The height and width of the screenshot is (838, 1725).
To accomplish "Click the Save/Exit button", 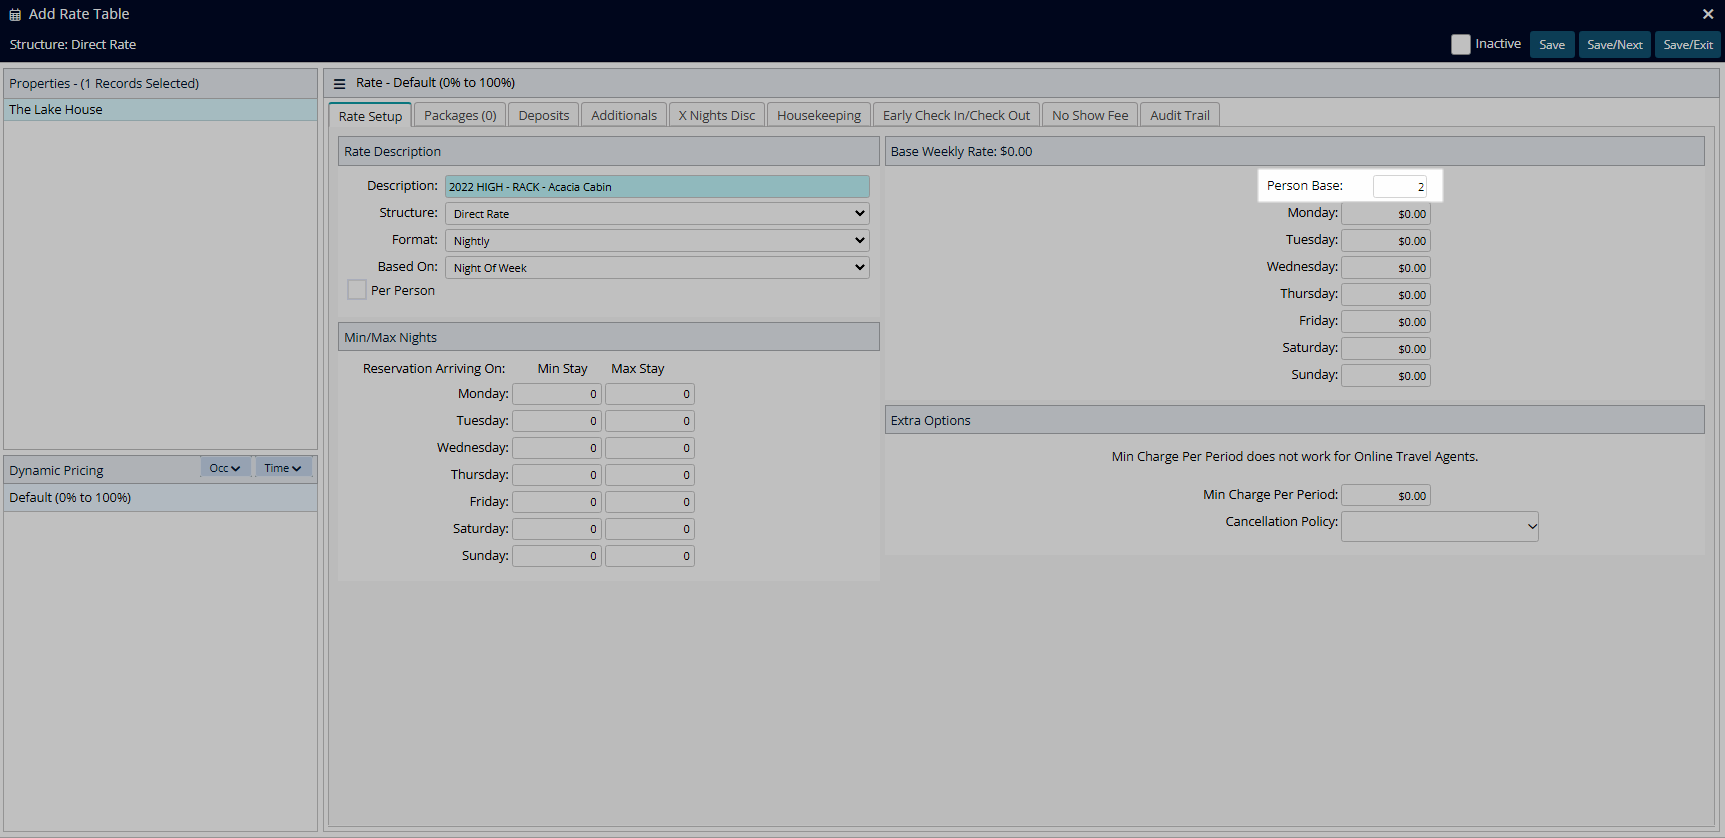I will point(1688,44).
